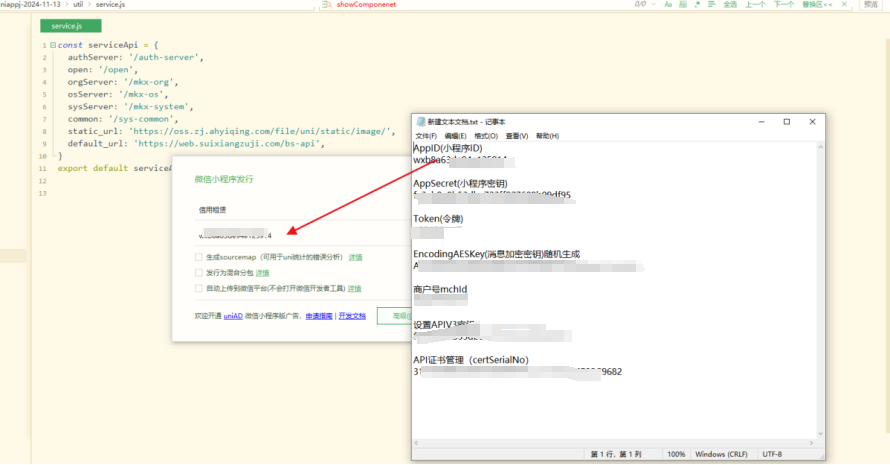Click the 100% zoom status in Notepad

click(676, 454)
